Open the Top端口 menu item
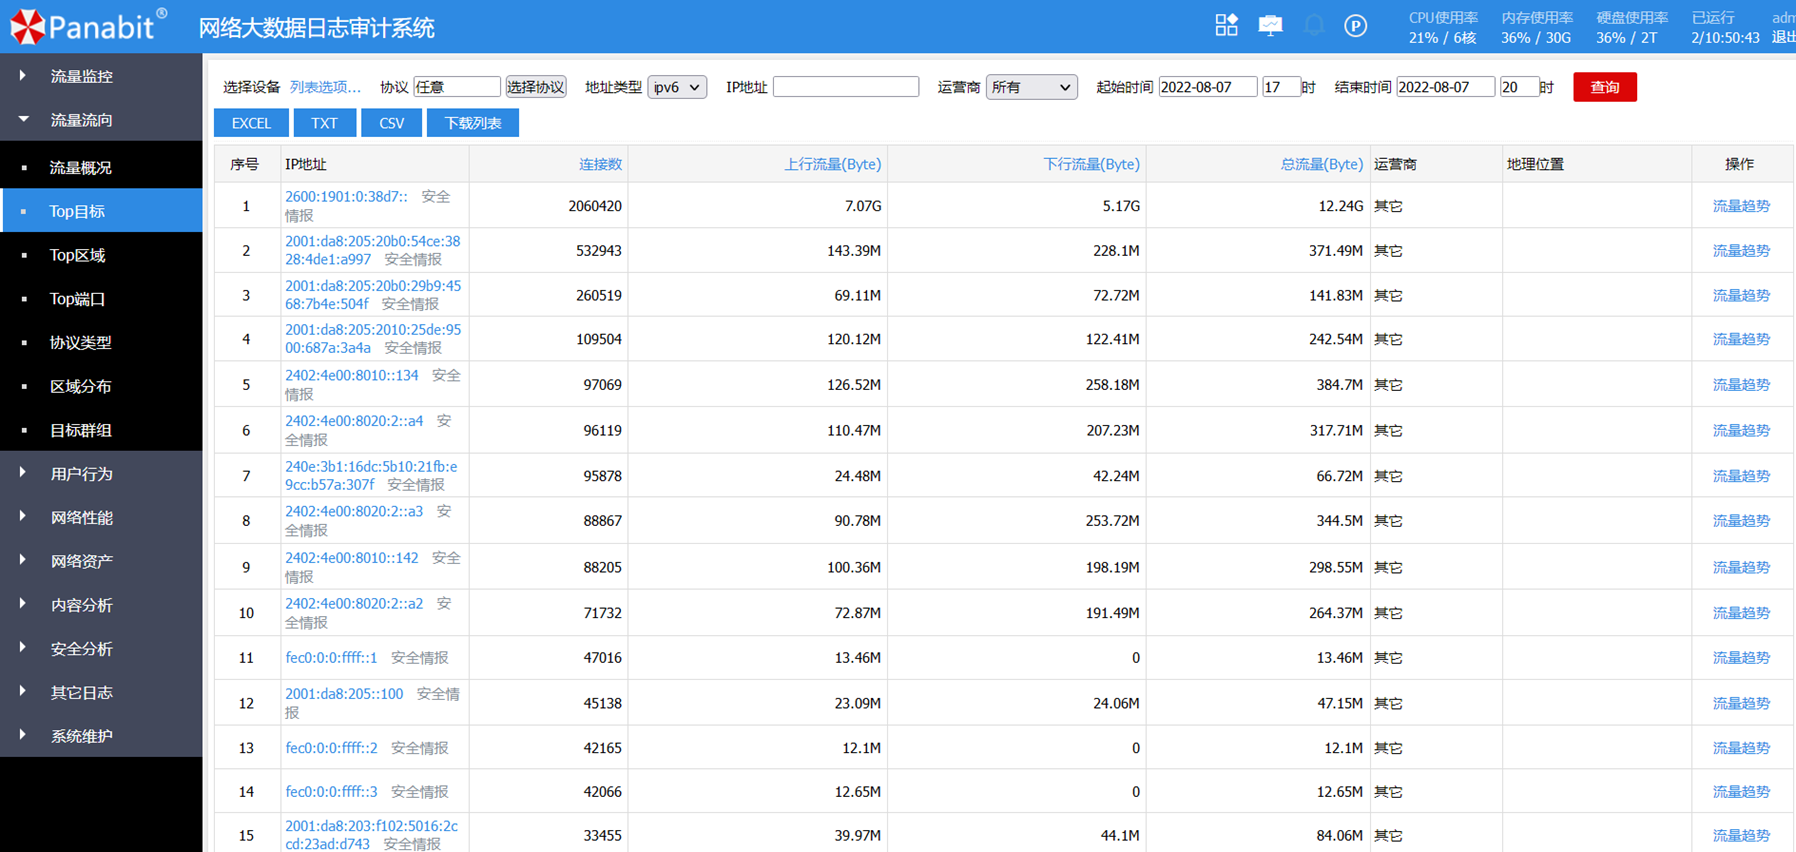This screenshot has width=1796, height=852. click(x=101, y=299)
